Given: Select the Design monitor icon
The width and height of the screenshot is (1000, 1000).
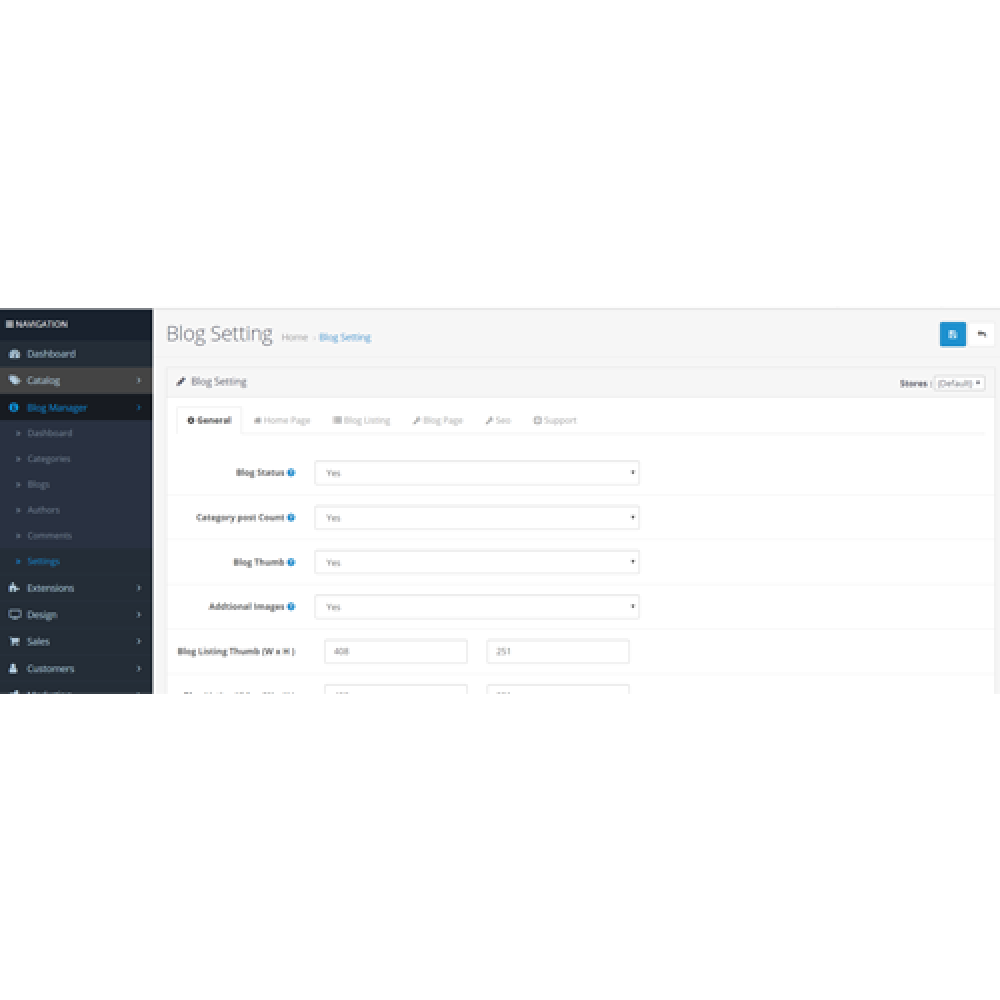Looking at the screenshot, I should pyautogui.click(x=14, y=614).
